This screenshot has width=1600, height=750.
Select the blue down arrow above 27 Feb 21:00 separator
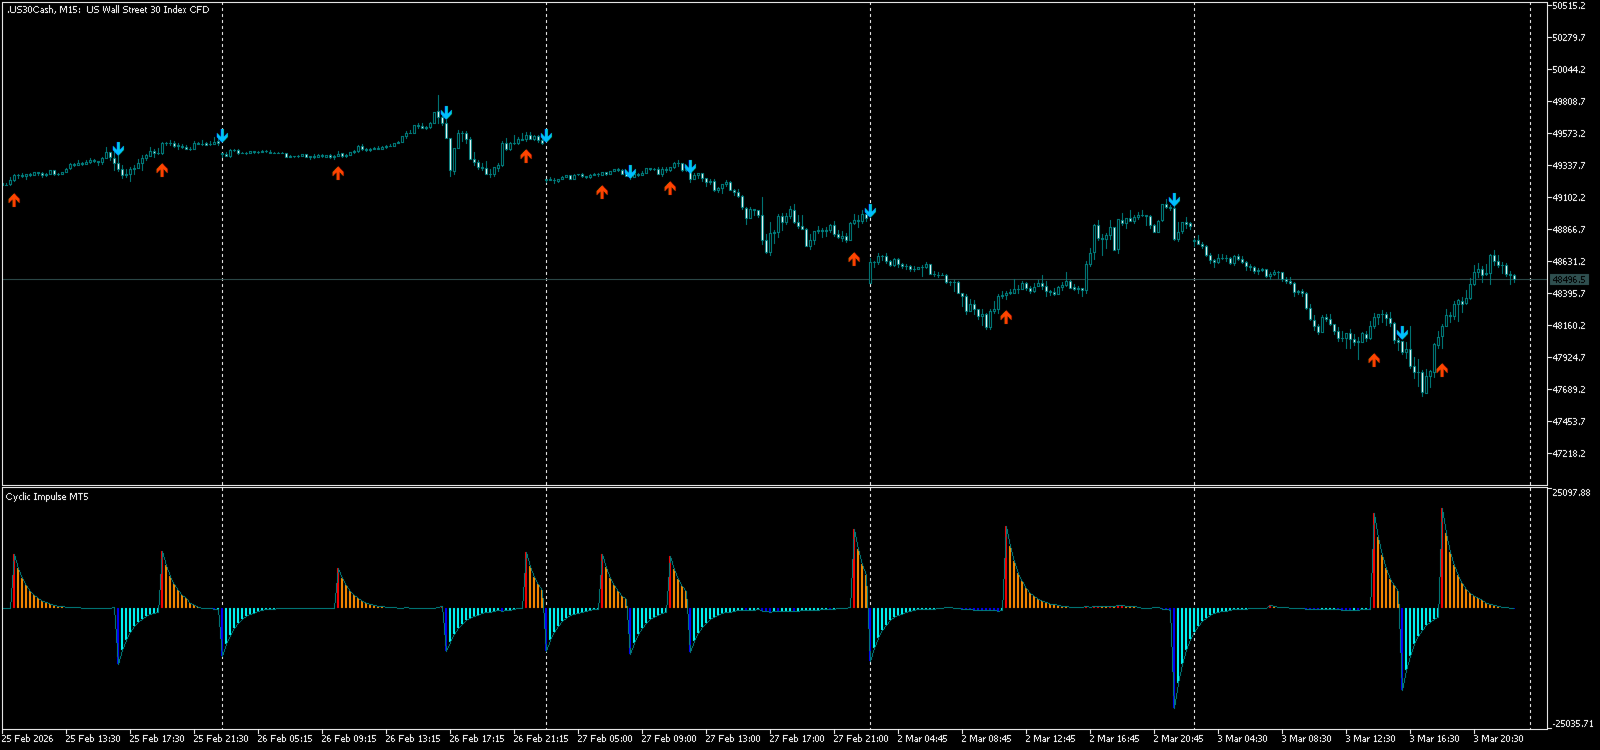(x=870, y=211)
